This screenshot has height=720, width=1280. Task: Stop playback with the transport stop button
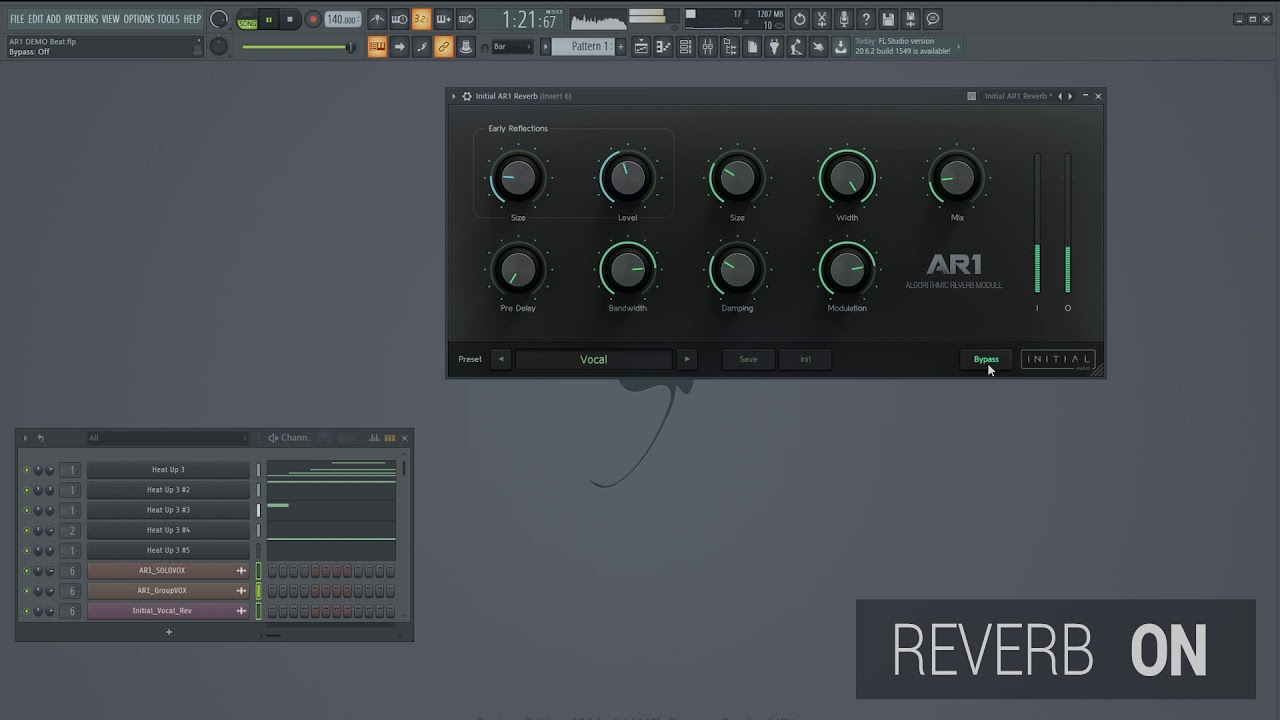290,19
